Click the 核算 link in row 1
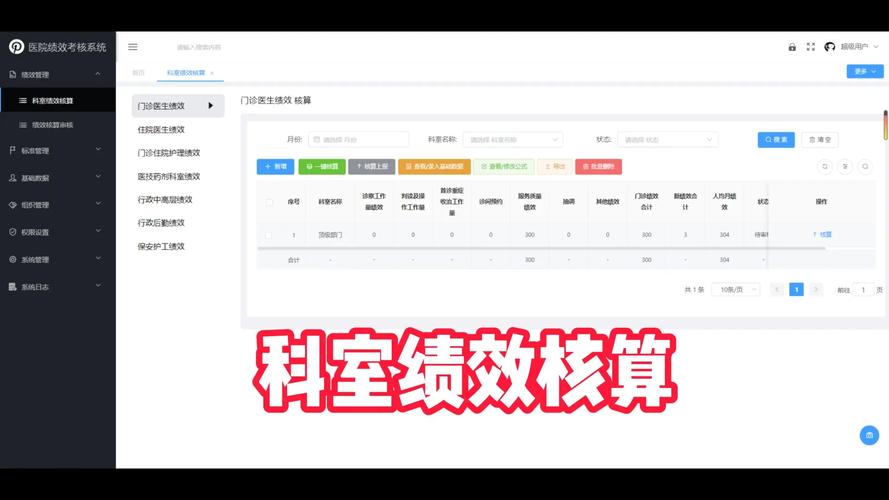This screenshot has width=889, height=500. pyautogui.click(x=822, y=234)
